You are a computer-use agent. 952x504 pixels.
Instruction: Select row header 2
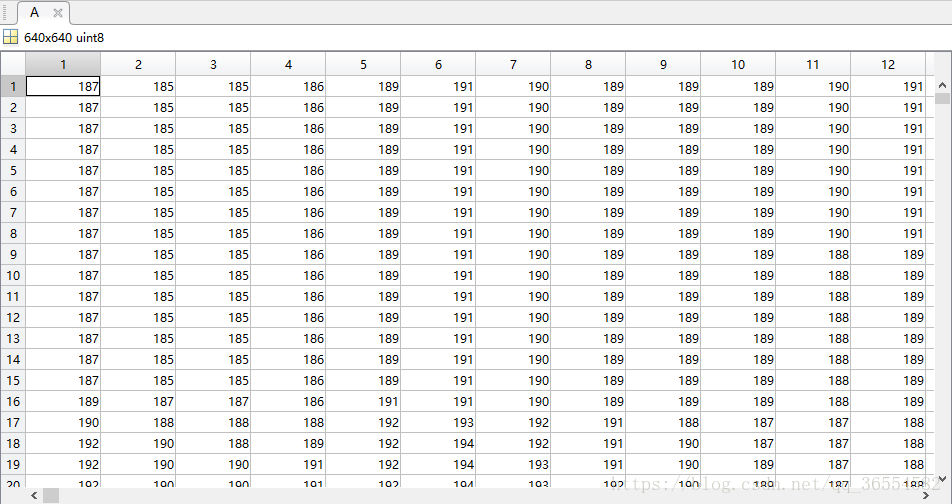tap(13, 107)
